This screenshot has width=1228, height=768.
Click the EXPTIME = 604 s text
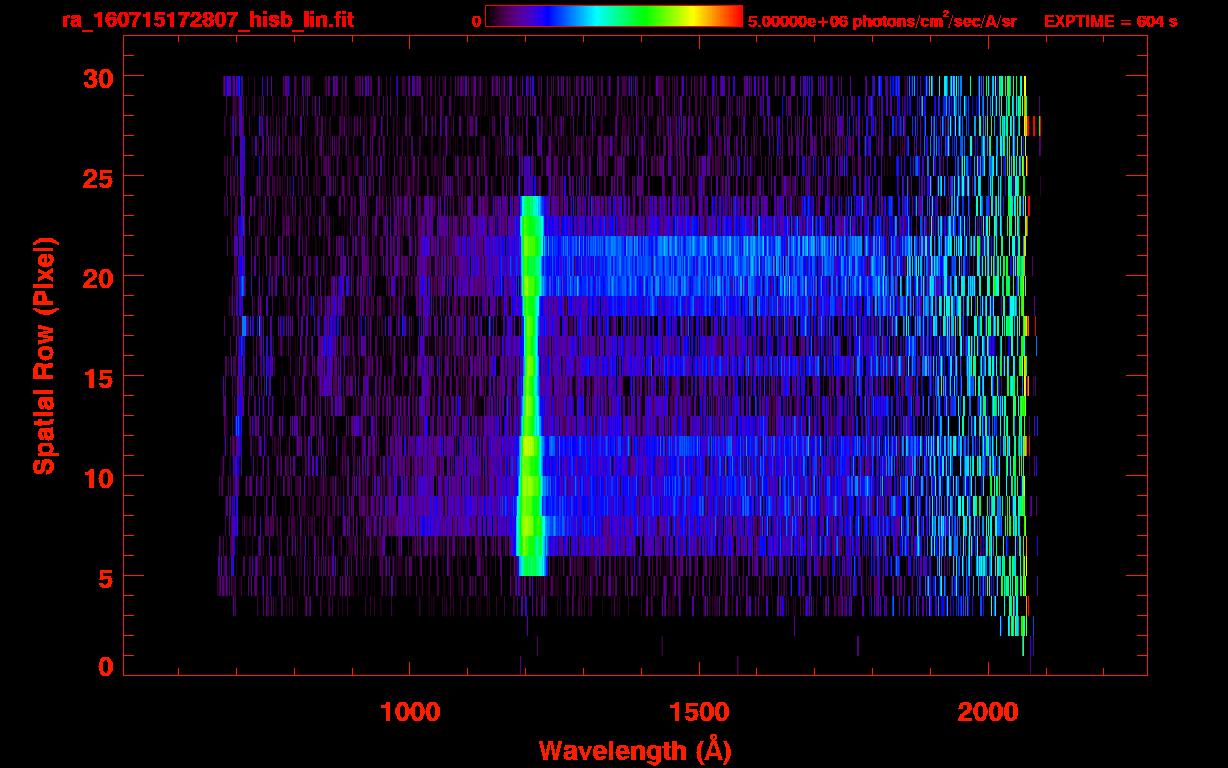click(1110, 21)
